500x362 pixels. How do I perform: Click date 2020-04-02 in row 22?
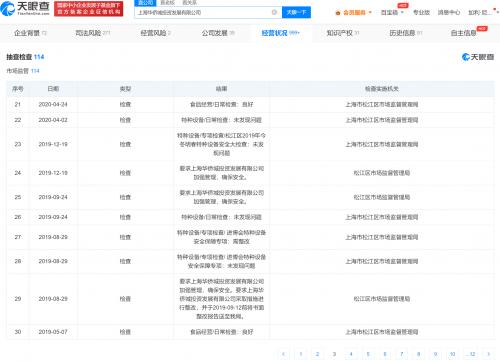tap(53, 120)
